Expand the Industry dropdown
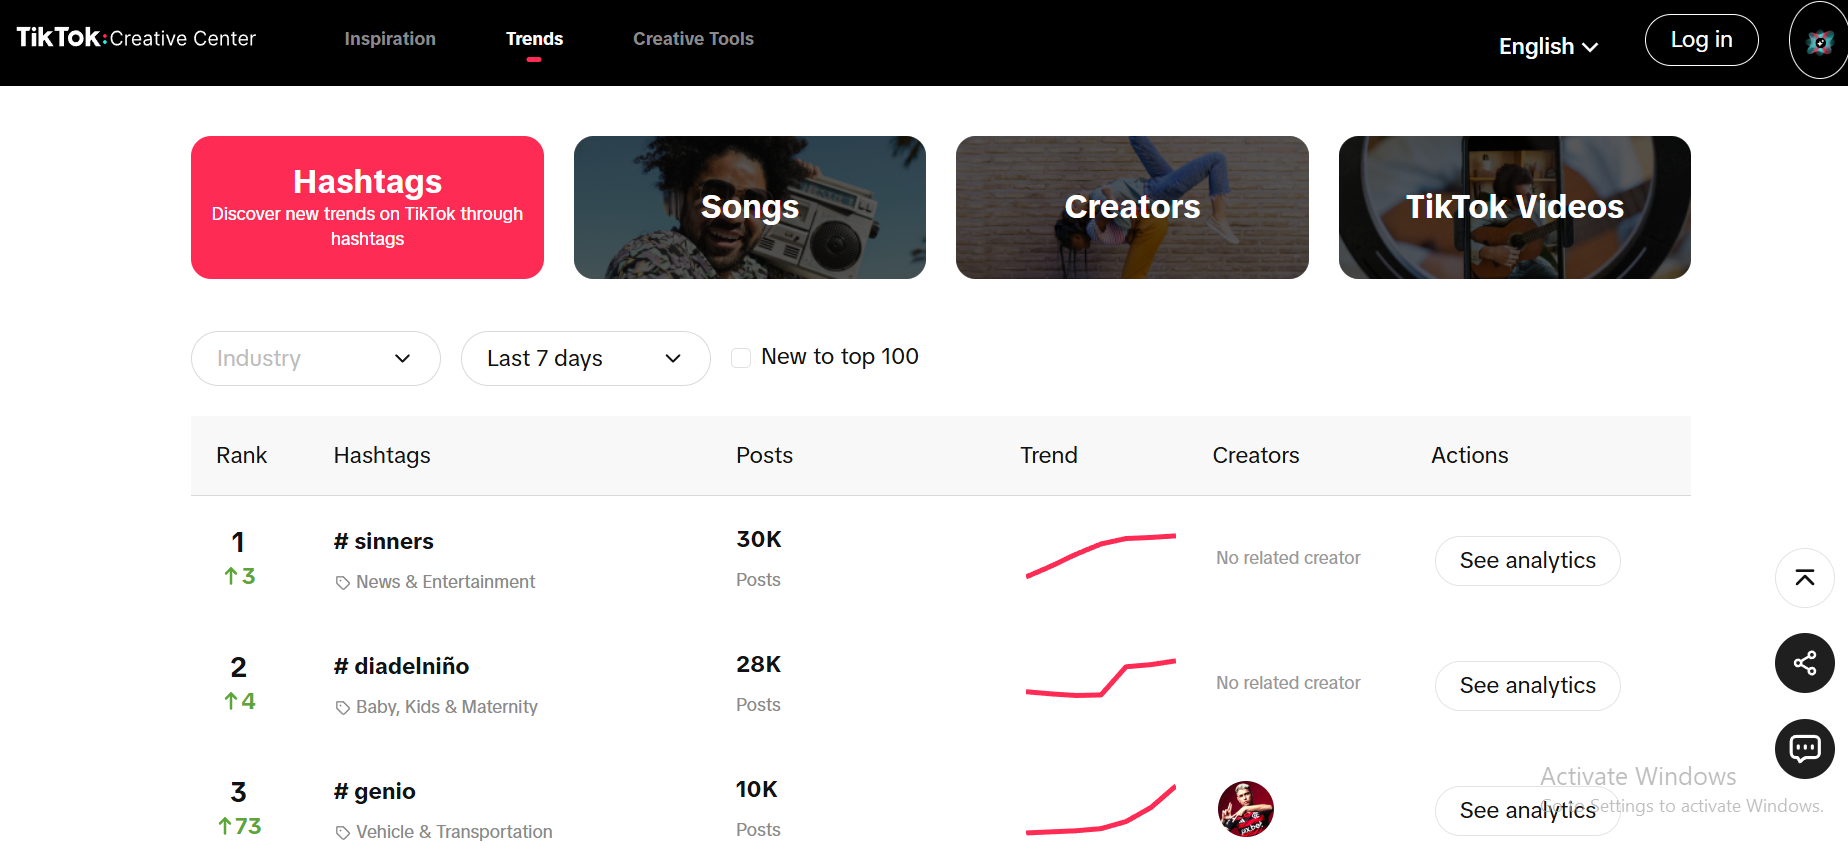This screenshot has height=860, width=1848. click(315, 358)
